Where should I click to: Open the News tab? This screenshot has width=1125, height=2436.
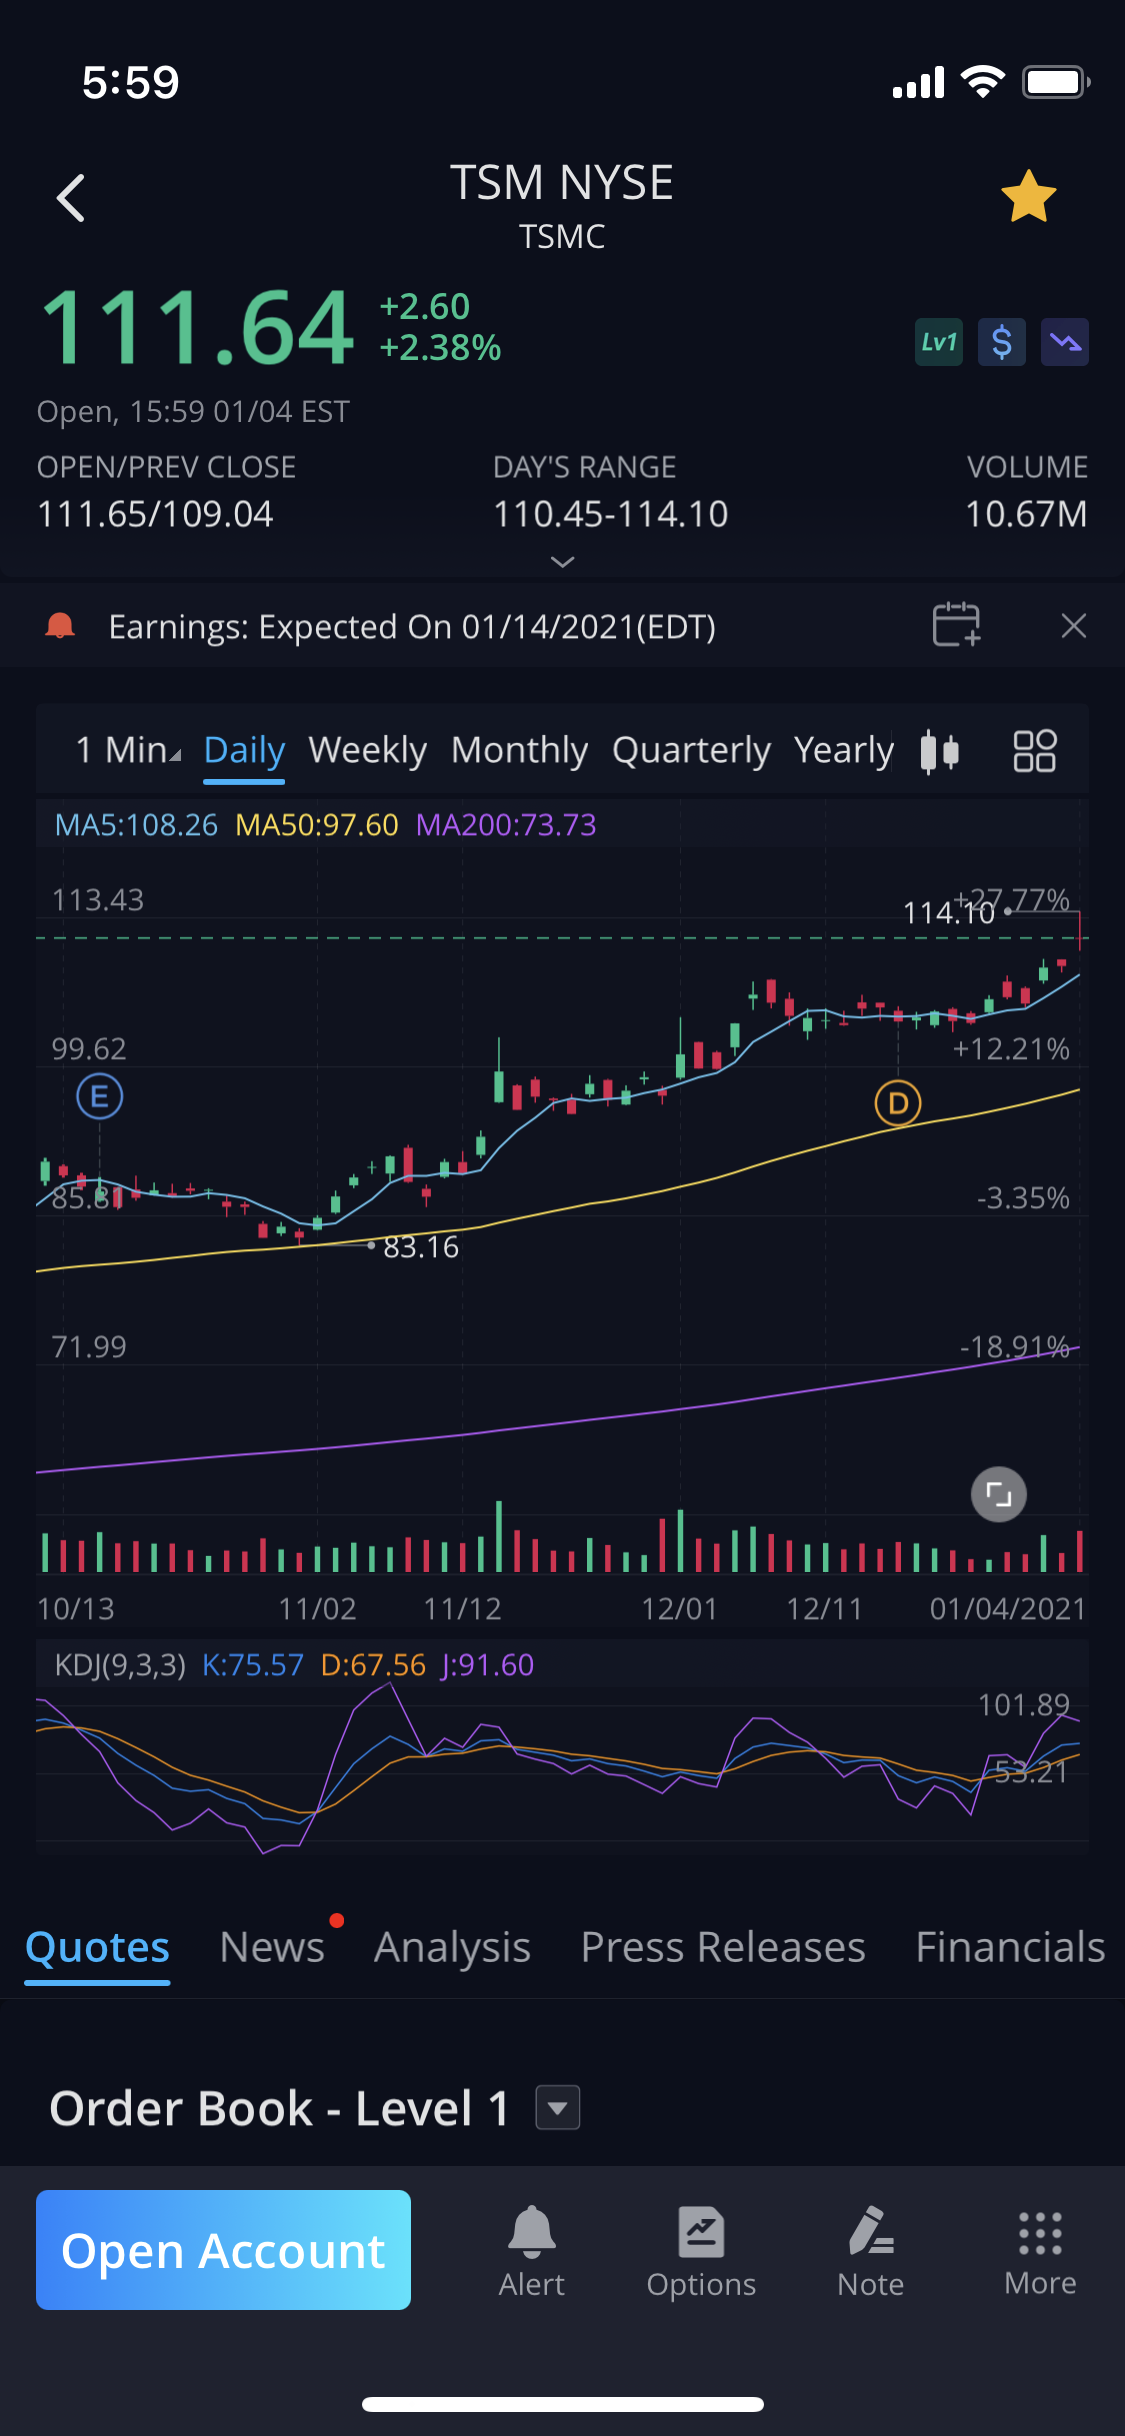pos(272,1947)
